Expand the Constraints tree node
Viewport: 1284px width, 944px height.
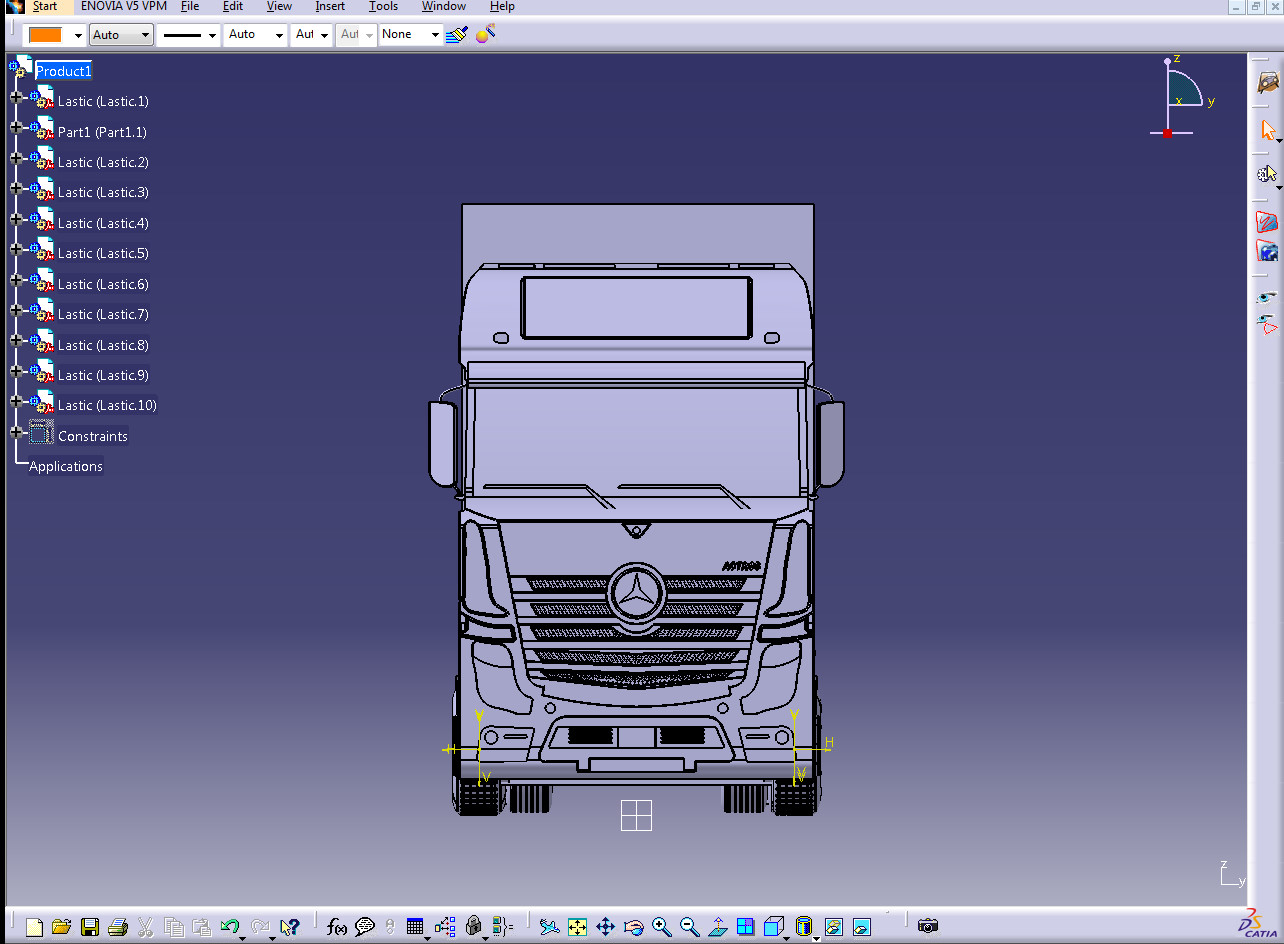tap(16, 432)
